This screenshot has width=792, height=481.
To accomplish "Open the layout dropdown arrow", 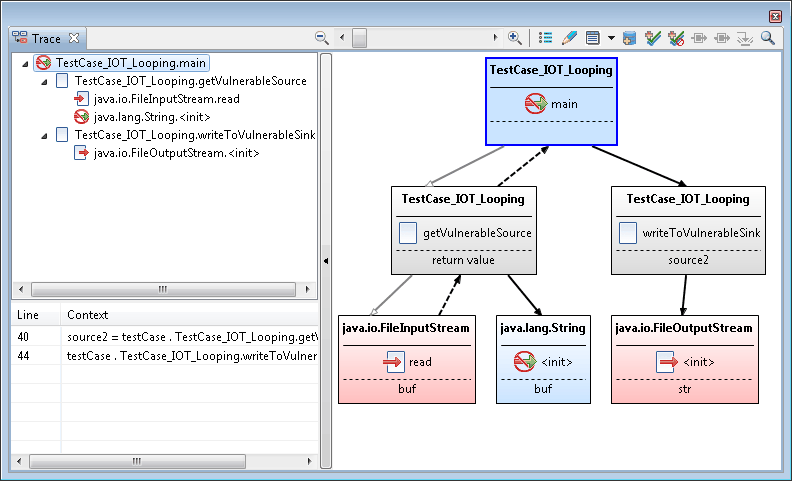I will pos(611,38).
